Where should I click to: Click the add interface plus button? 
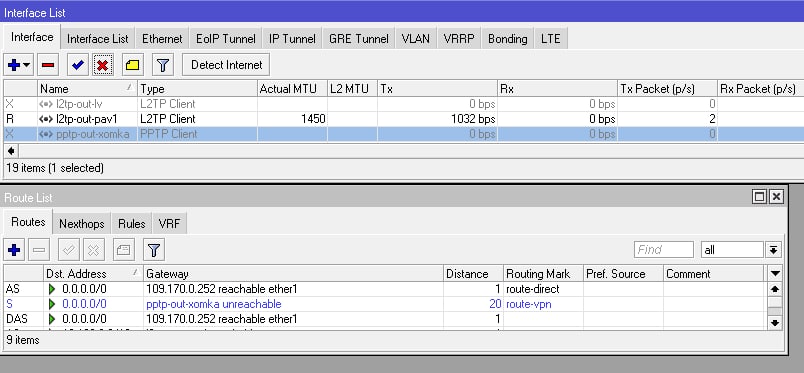pos(14,65)
